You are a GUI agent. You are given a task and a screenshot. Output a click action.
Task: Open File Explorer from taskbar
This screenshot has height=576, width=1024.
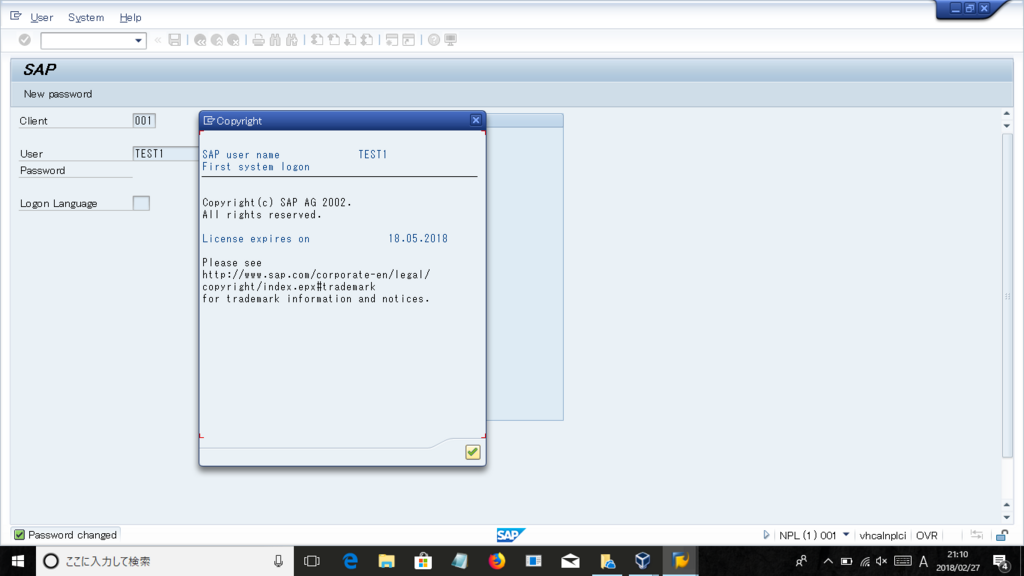tap(387, 561)
